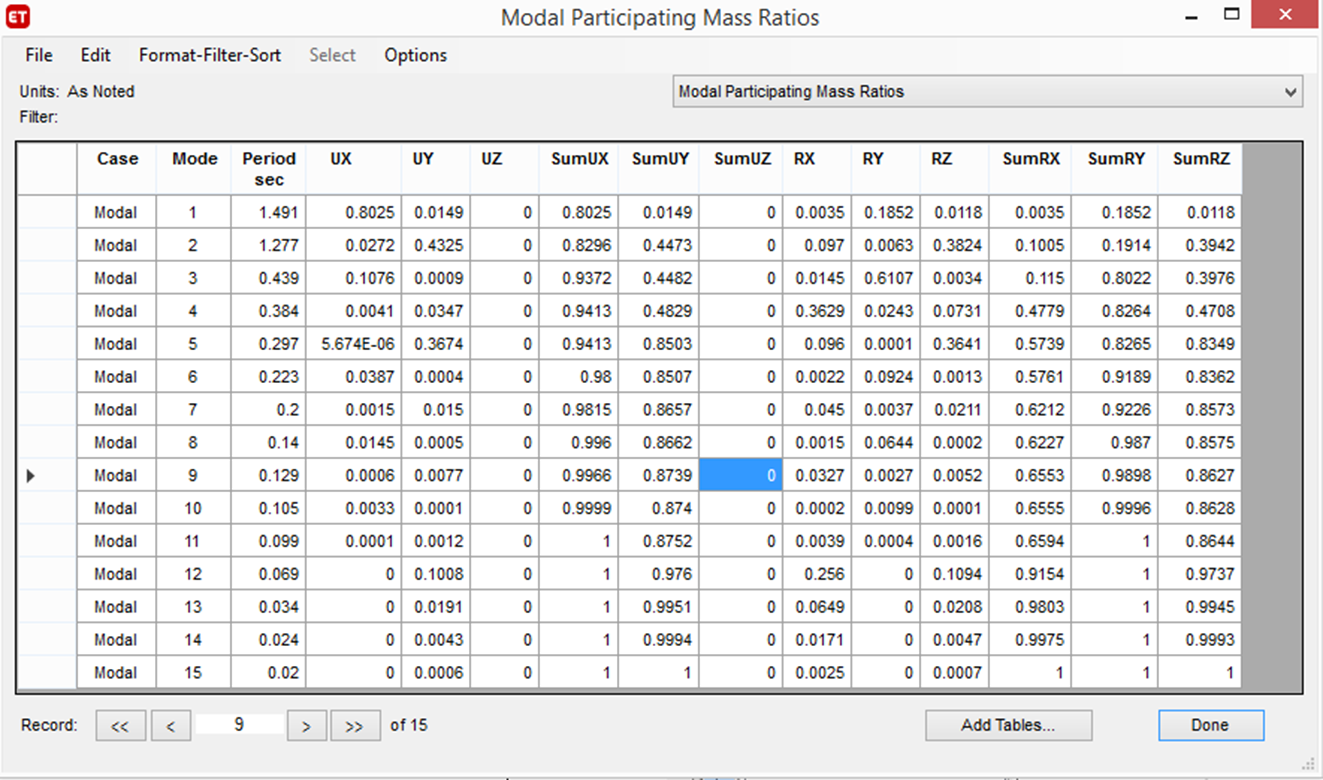1323x780 pixels.
Task: Select the highlighted SumUZ cell in mode 9
Action: tap(740, 476)
